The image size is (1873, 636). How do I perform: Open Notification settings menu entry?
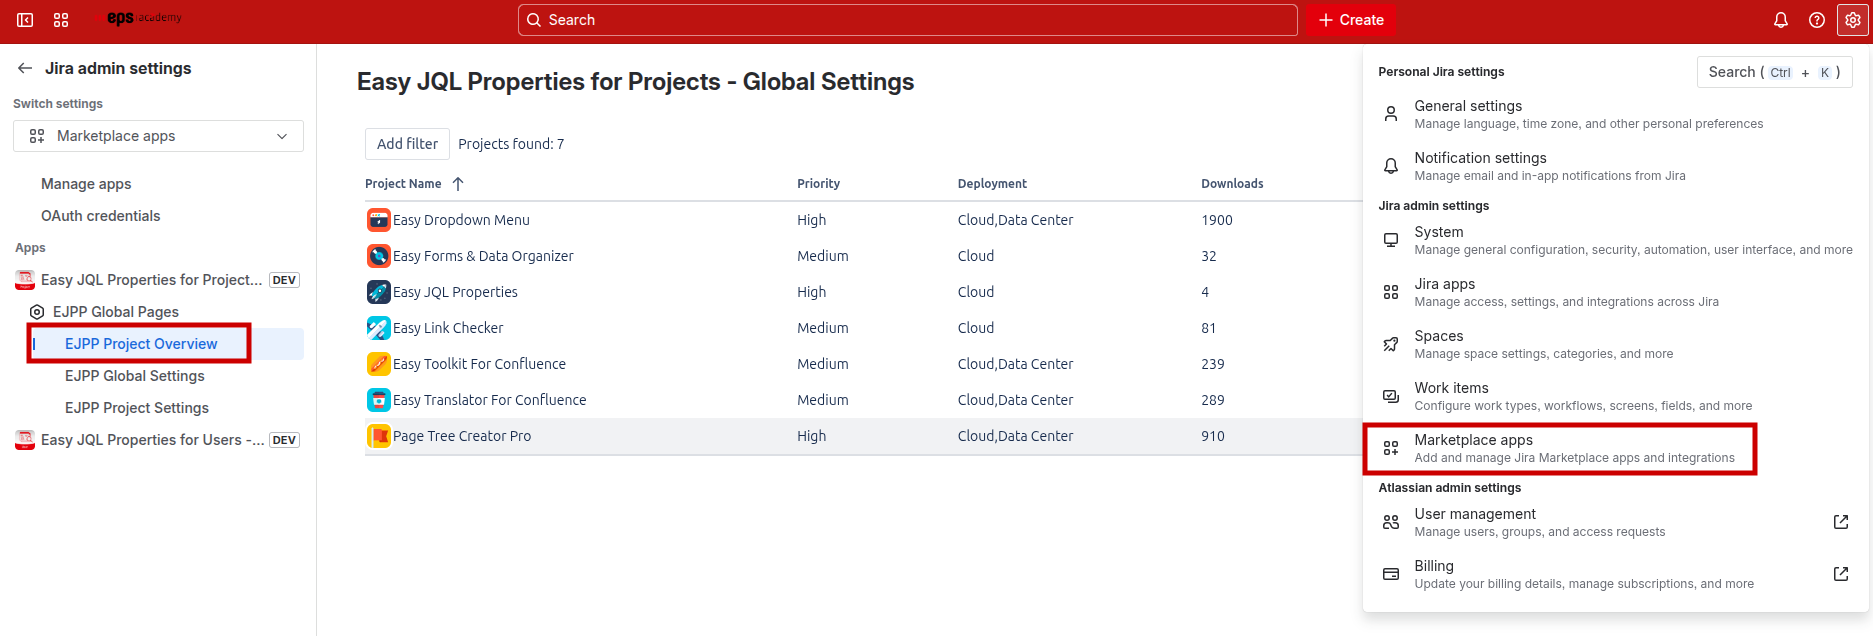(1616, 166)
